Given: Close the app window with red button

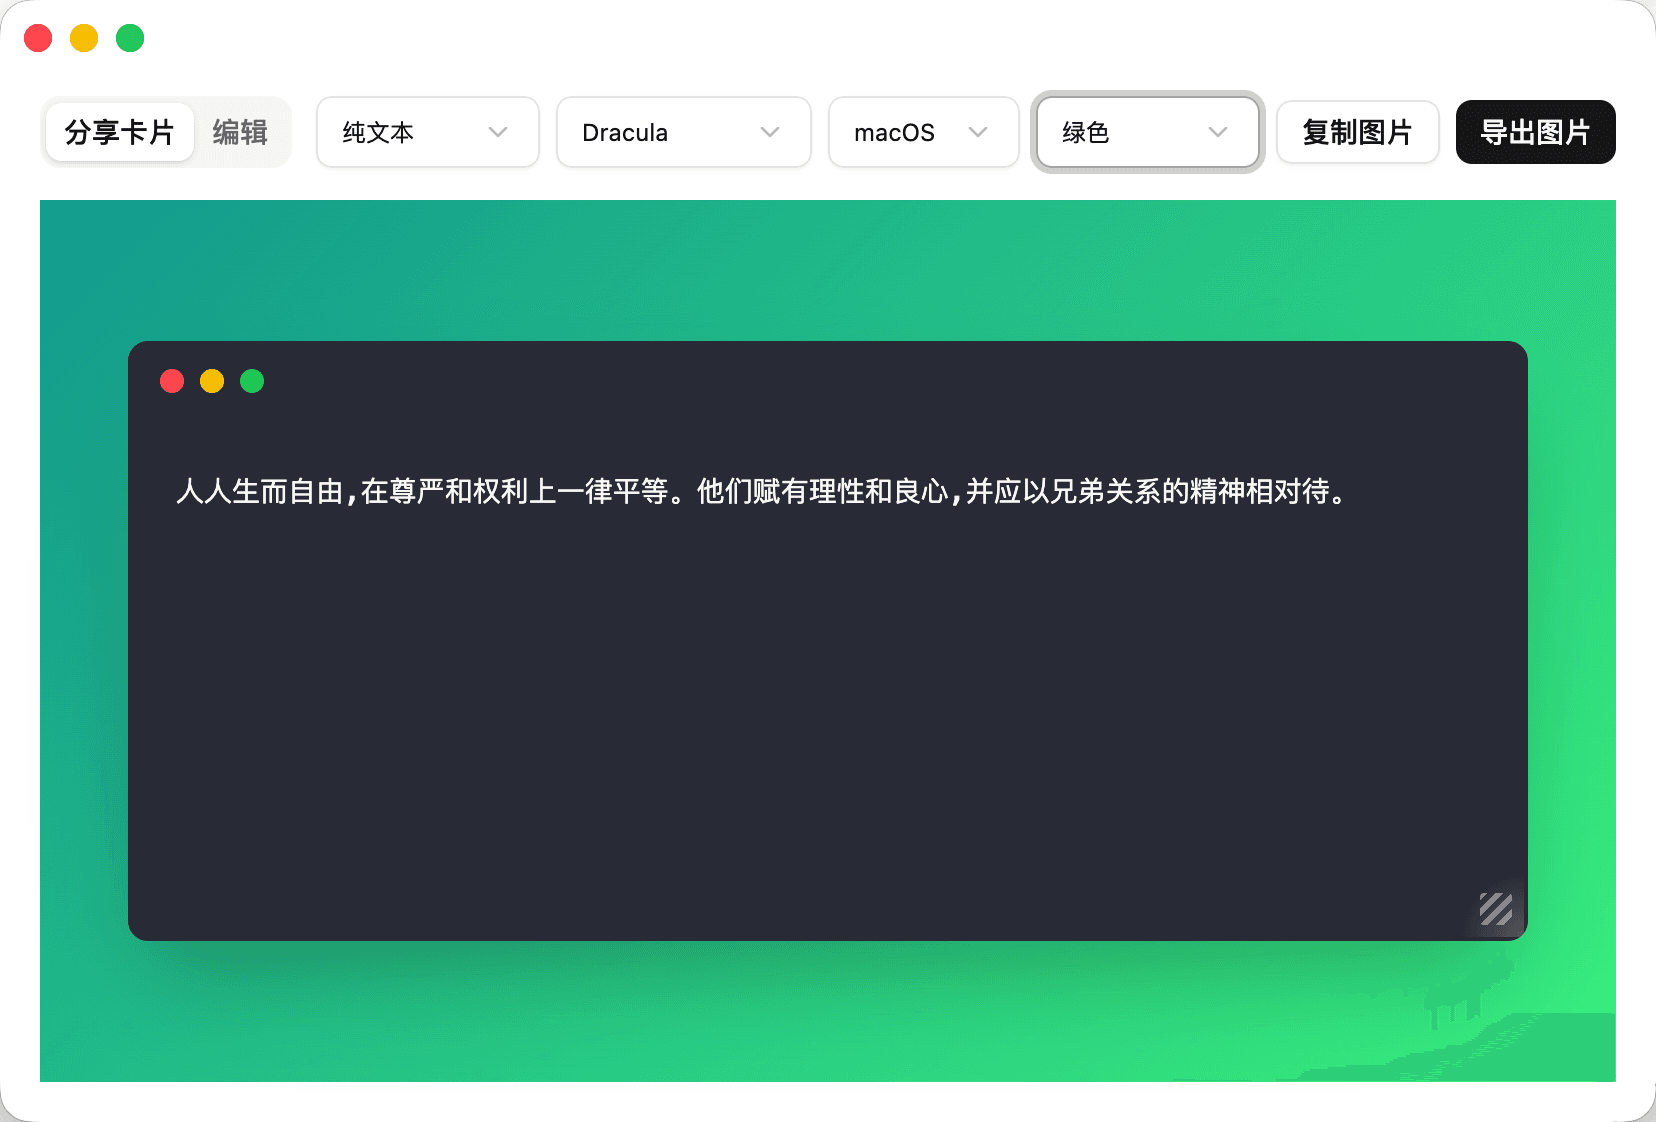Looking at the screenshot, I should (38, 38).
